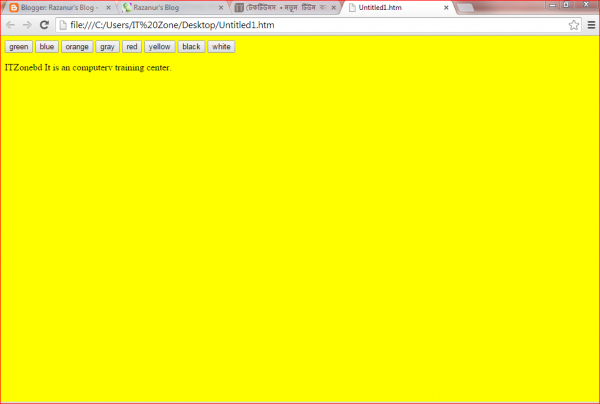Click the white button
This screenshot has height=404, width=600.
pyautogui.click(x=221, y=47)
